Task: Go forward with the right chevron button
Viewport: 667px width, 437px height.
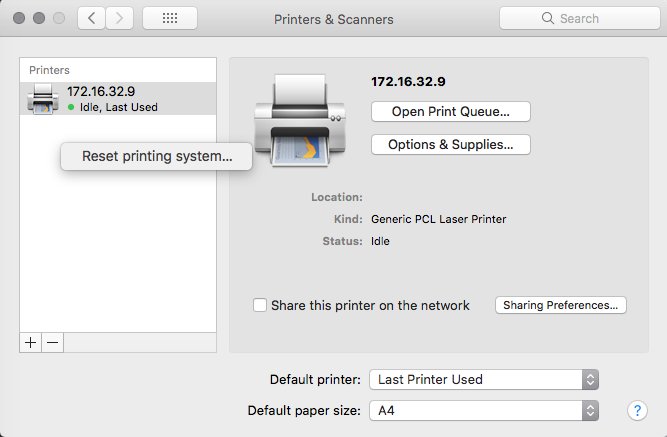Action: click(x=120, y=18)
